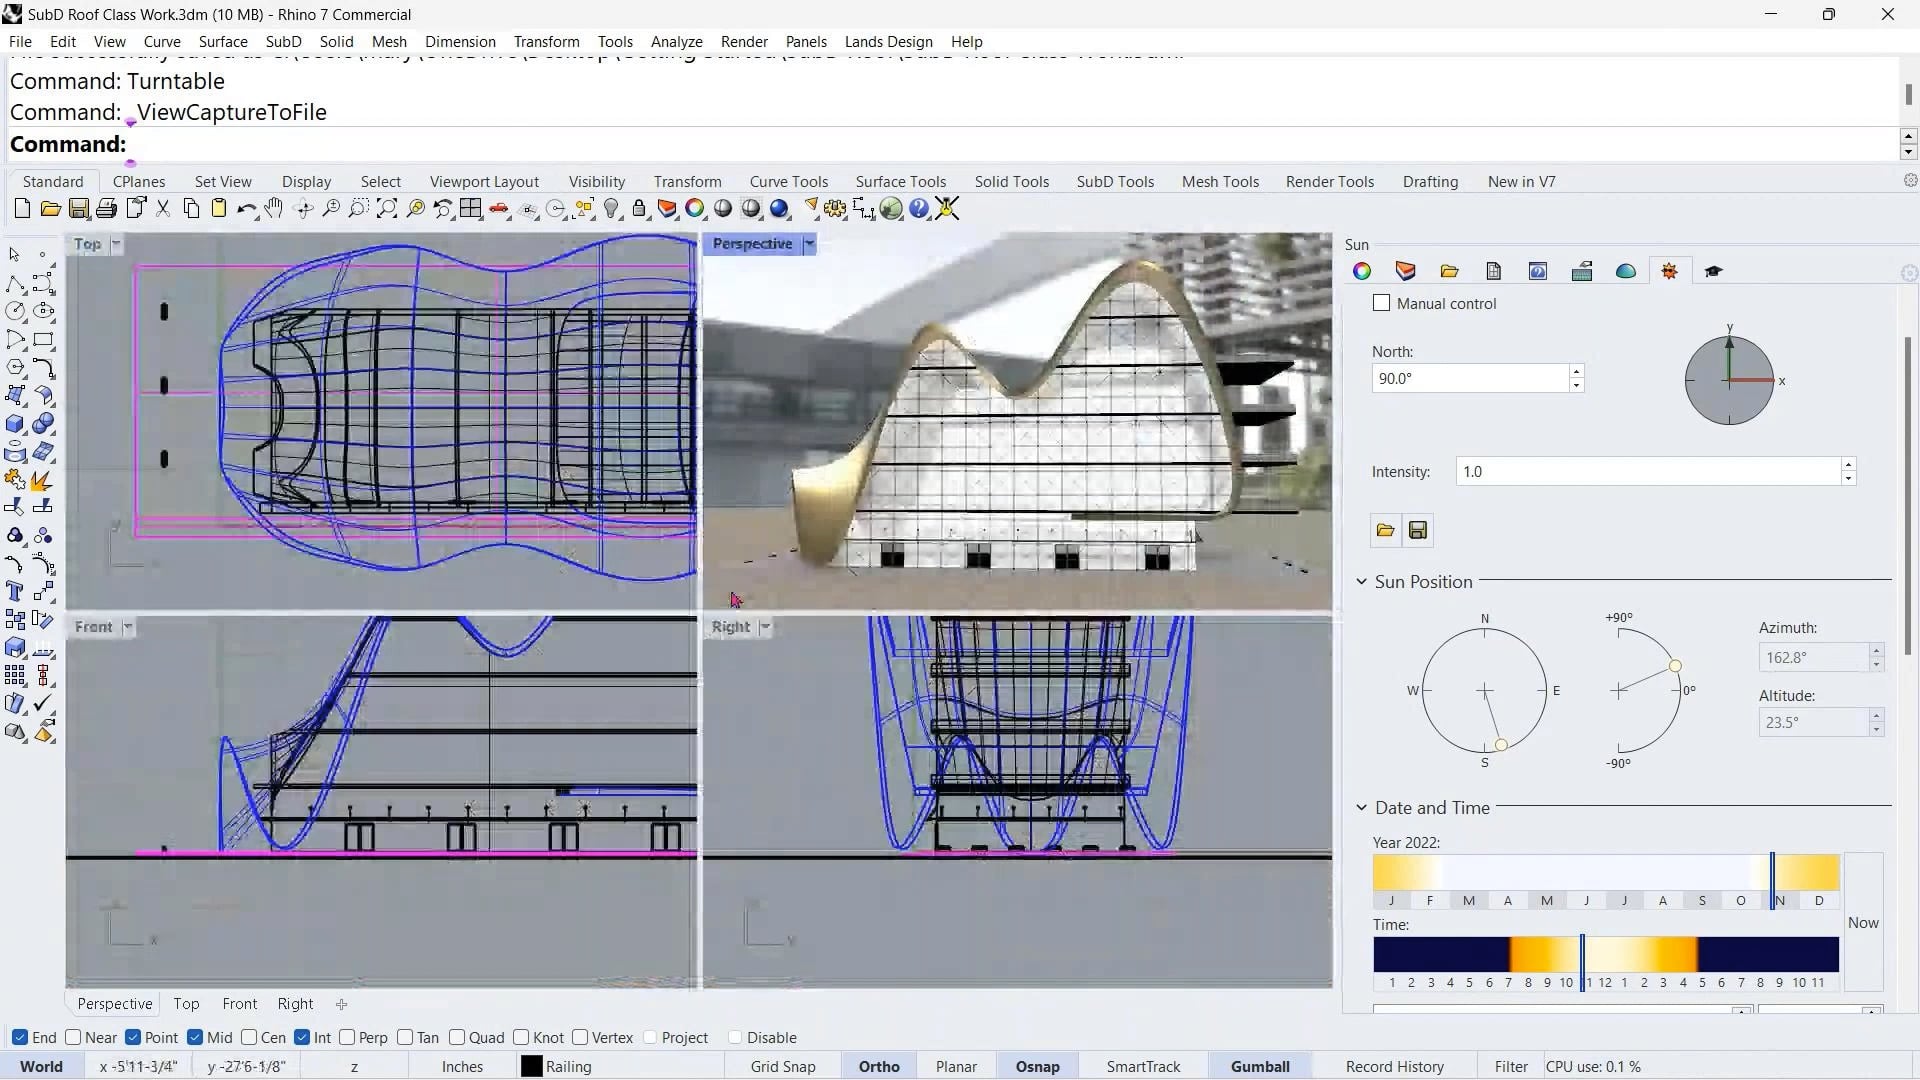The width and height of the screenshot is (1920, 1080).
Task: Open the Render menu
Action: pyautogui.click(x=744, y=42)
